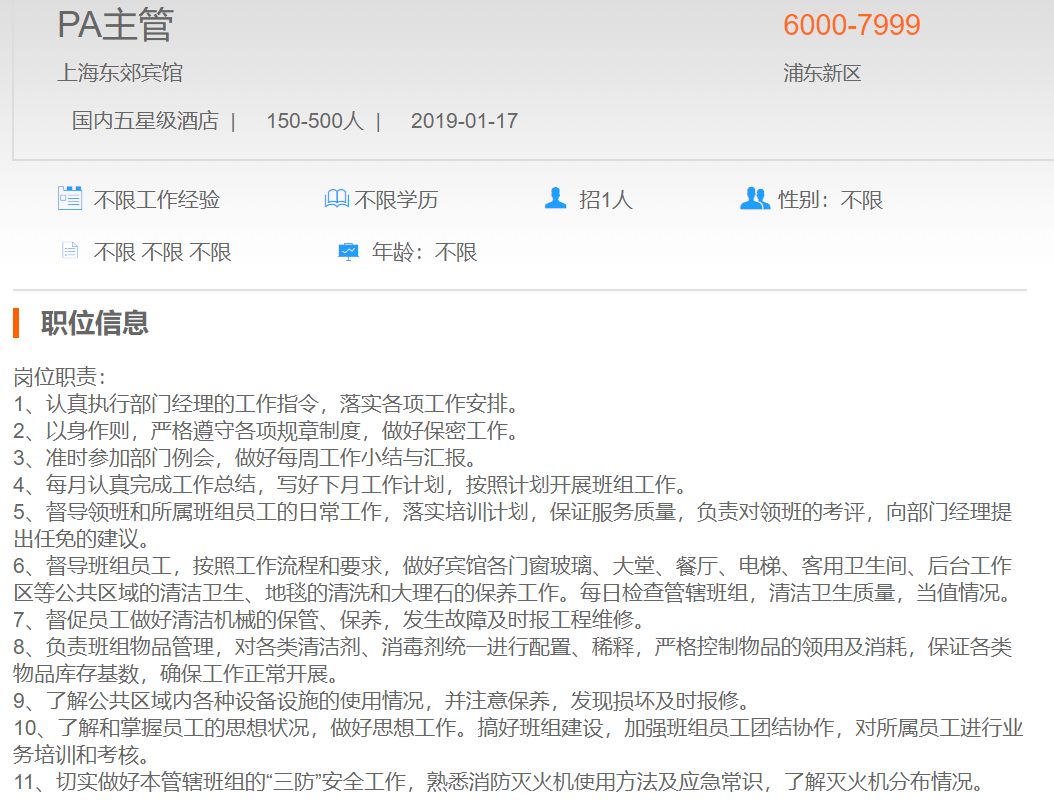Select the 浦东新区 location text

[822, 73]
